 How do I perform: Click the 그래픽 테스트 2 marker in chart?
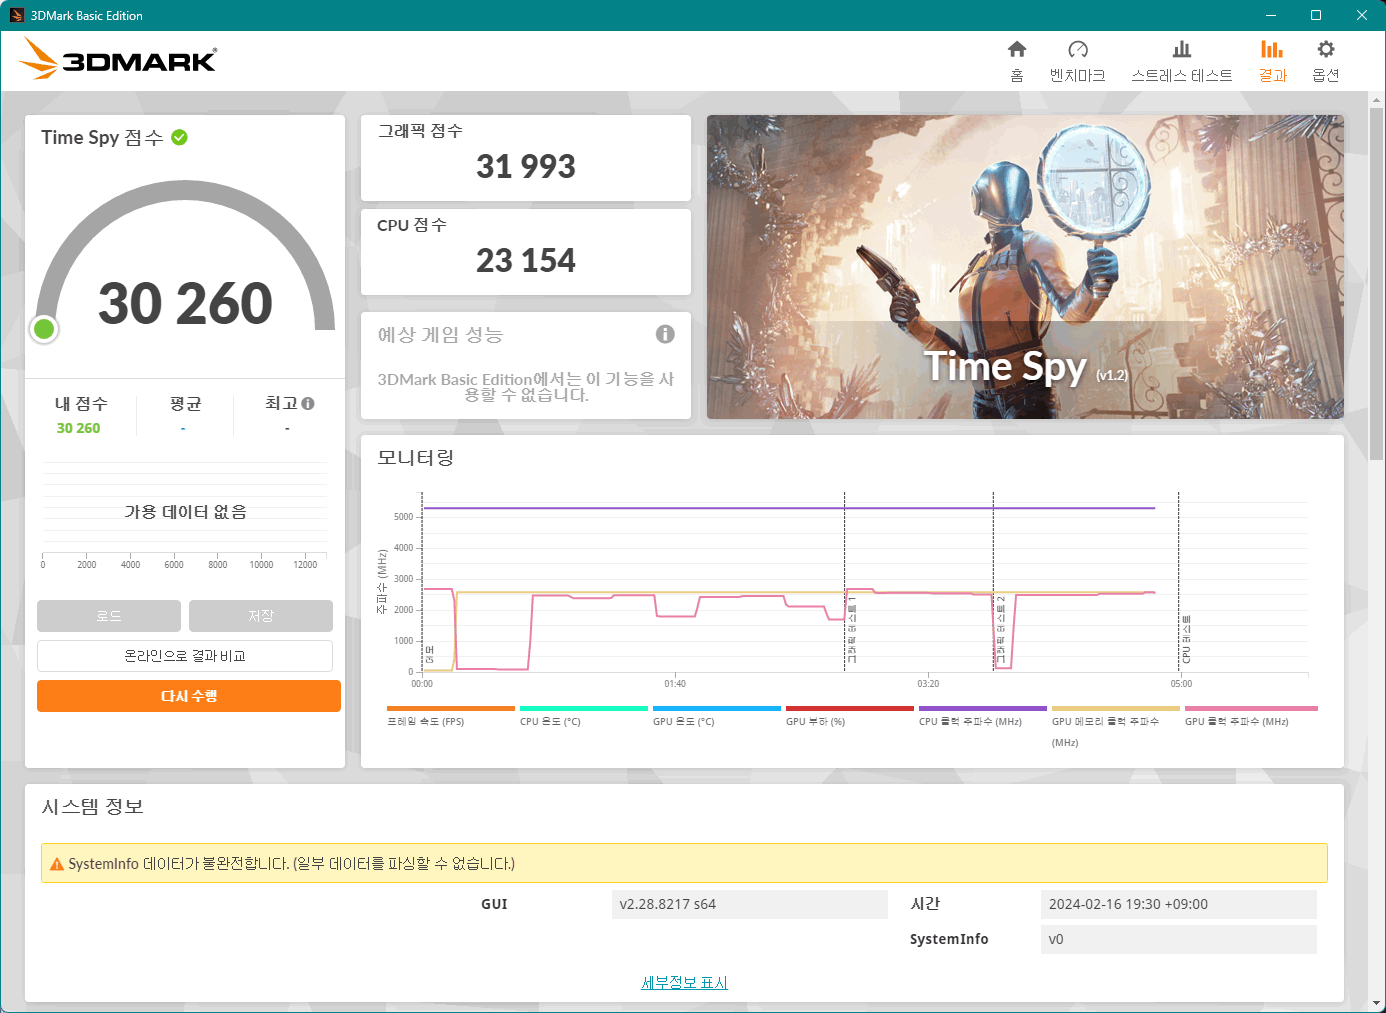click(1000, 630)
